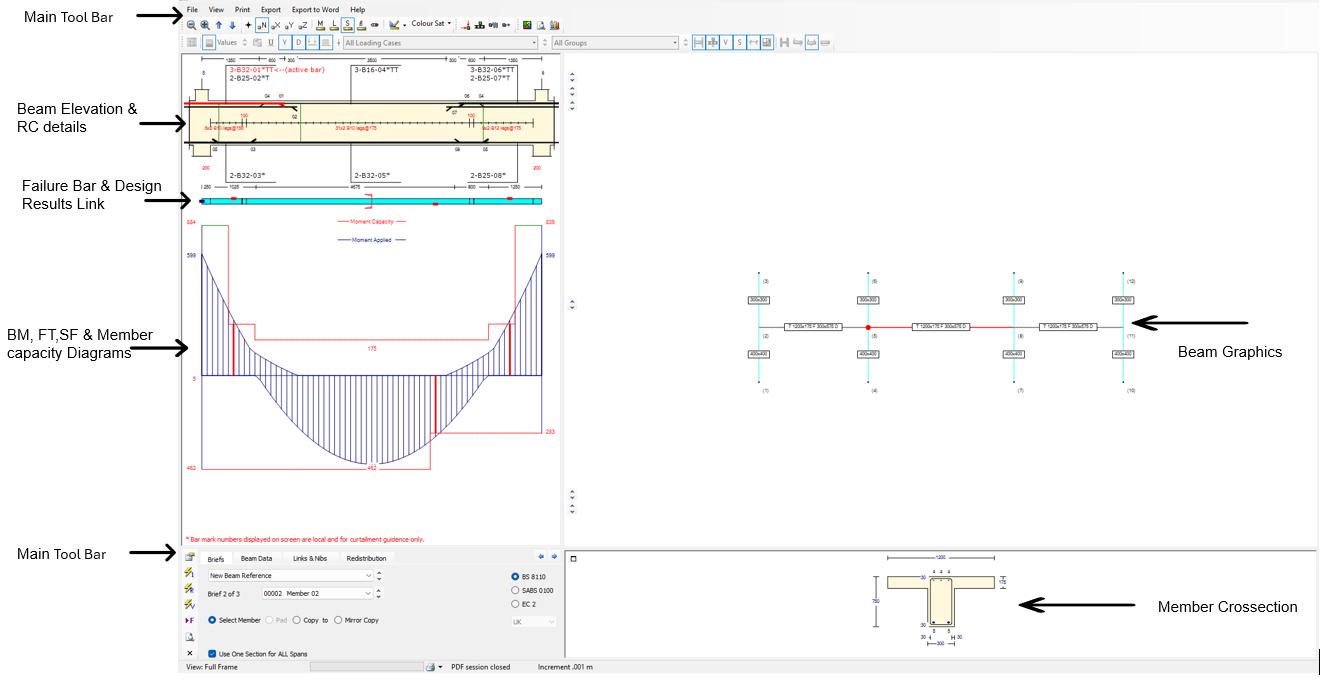Image resolution: width=1323 pixels, height=690 pixels.
Task: Toggle the S diagram toolbar icon
Action: [x=348, y=25]
